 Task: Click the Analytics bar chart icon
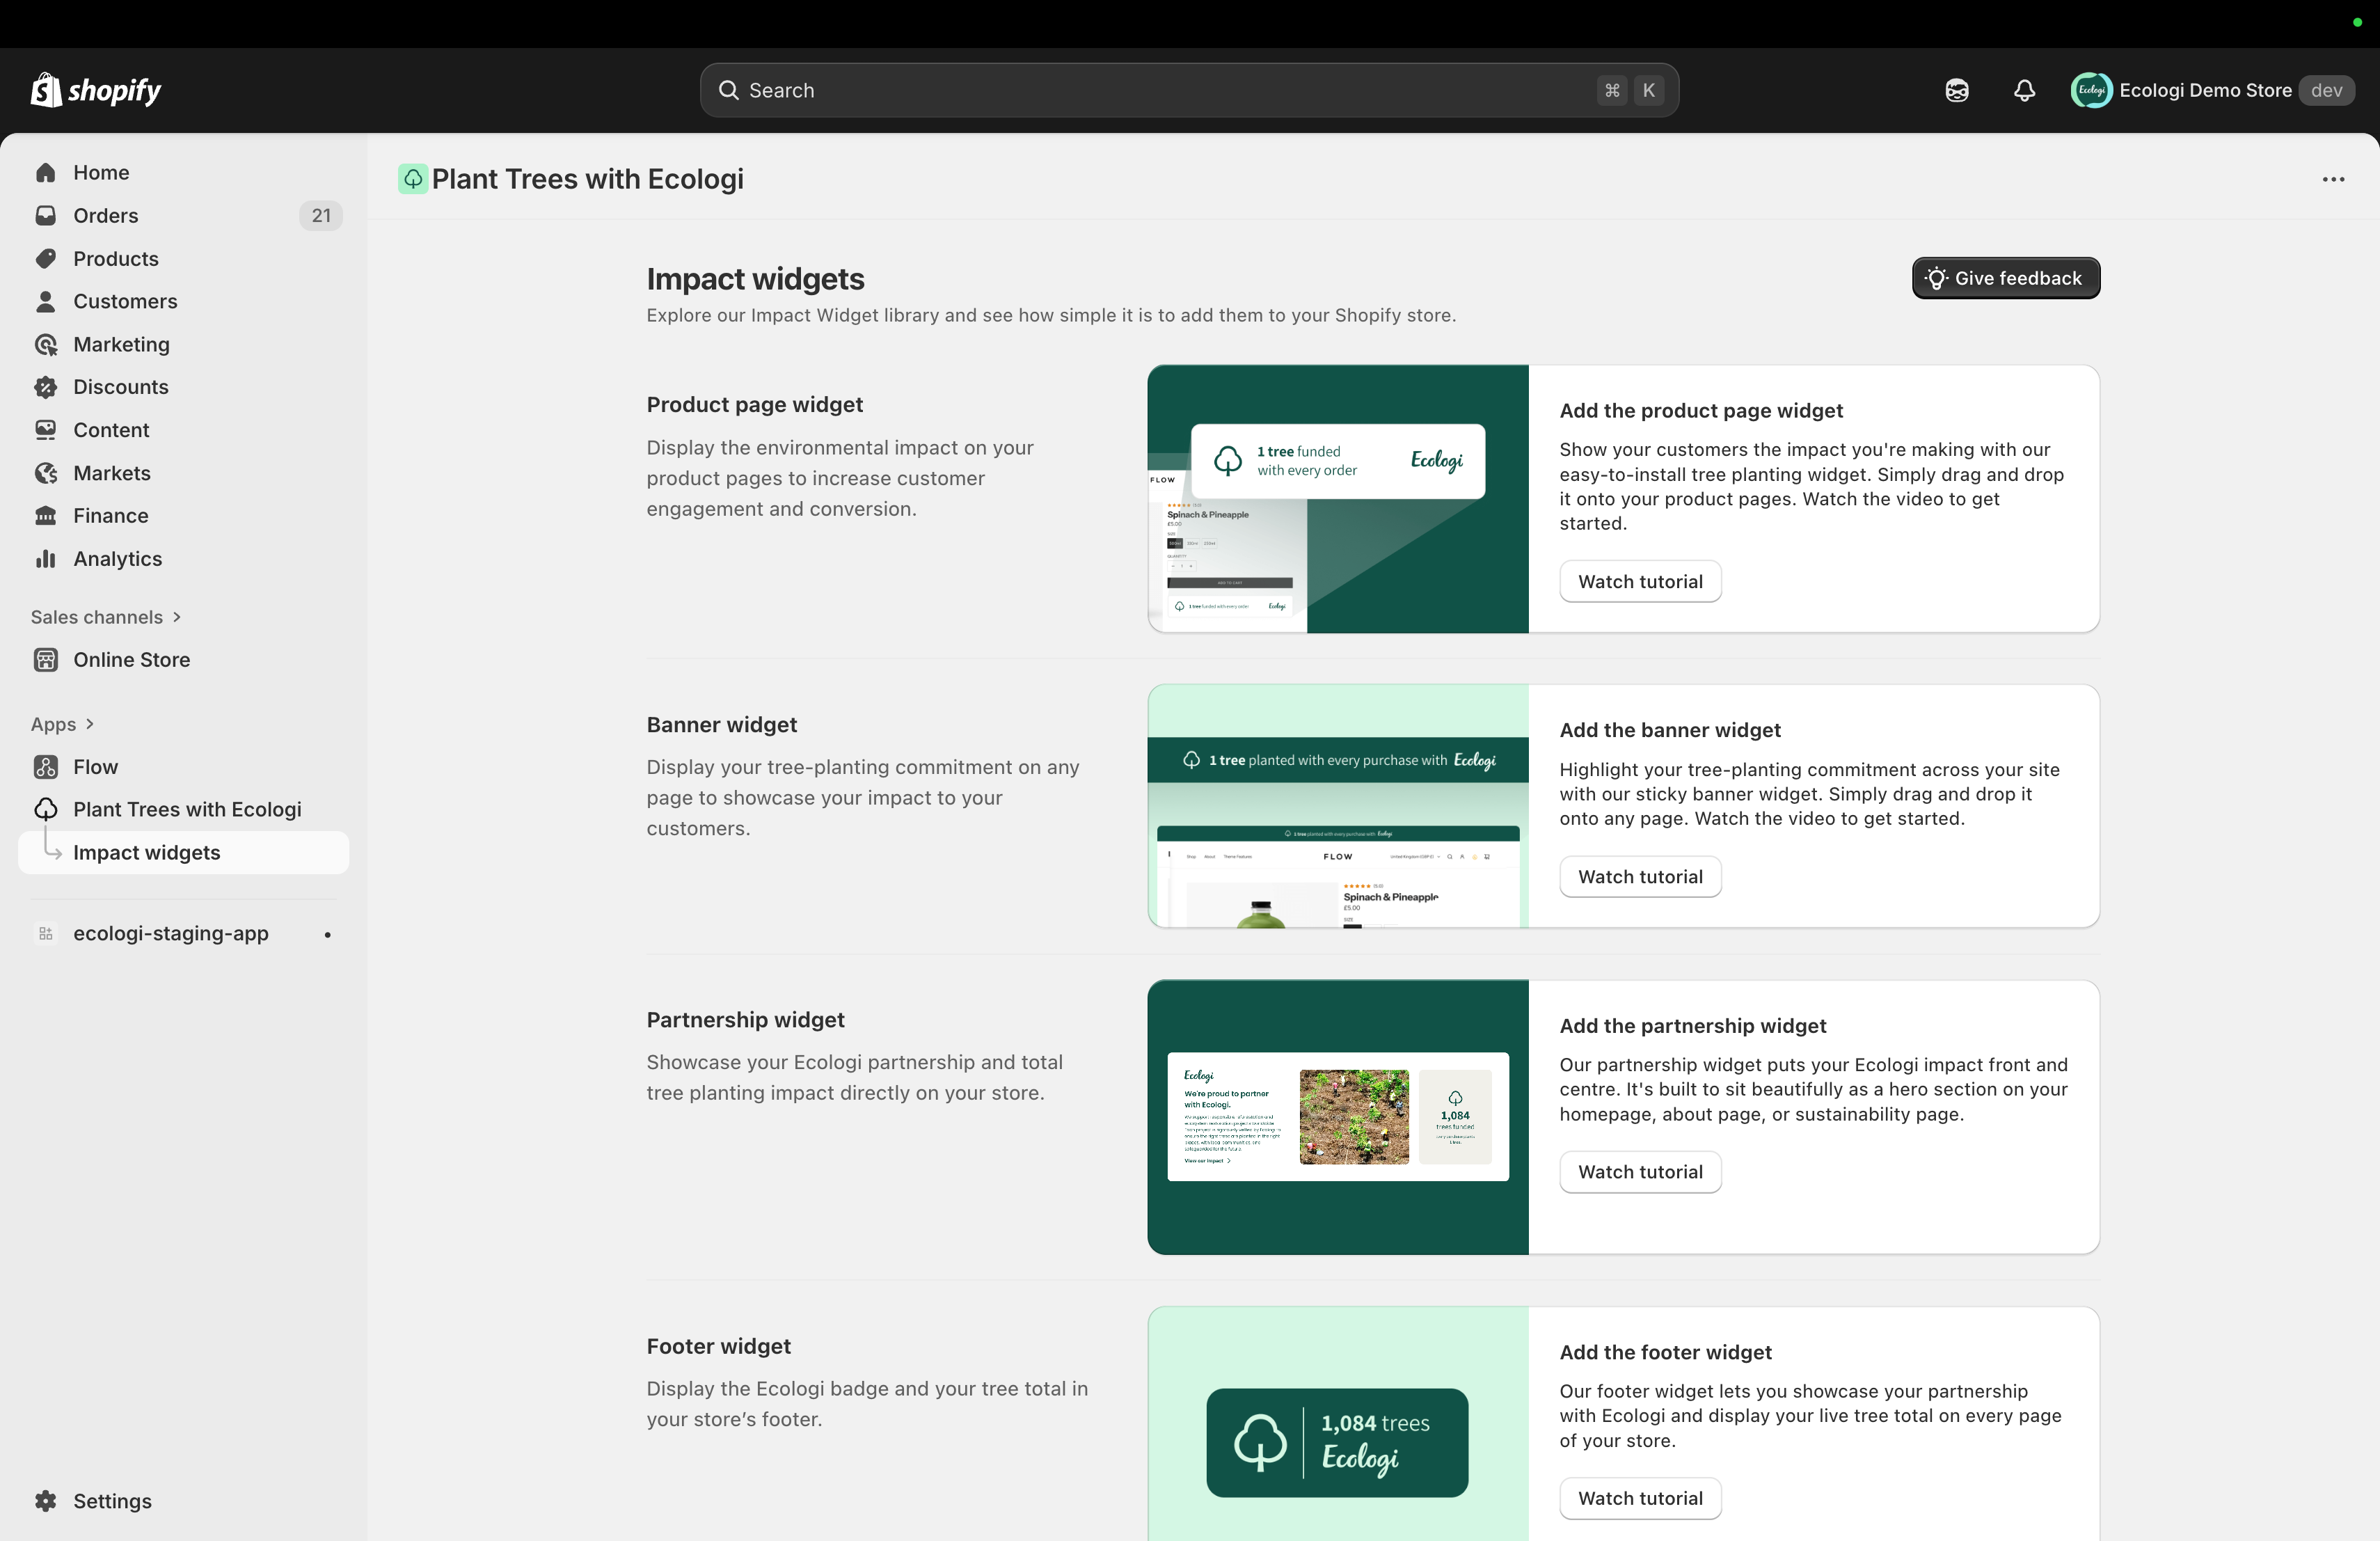tap(46, 559)
